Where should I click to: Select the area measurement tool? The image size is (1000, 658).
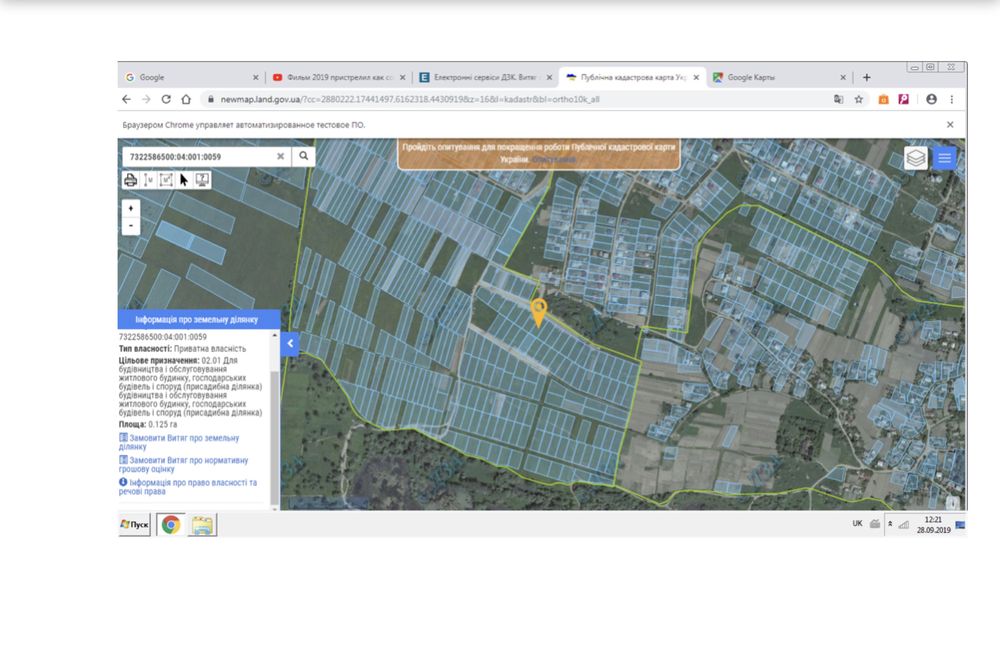[166, 180]
